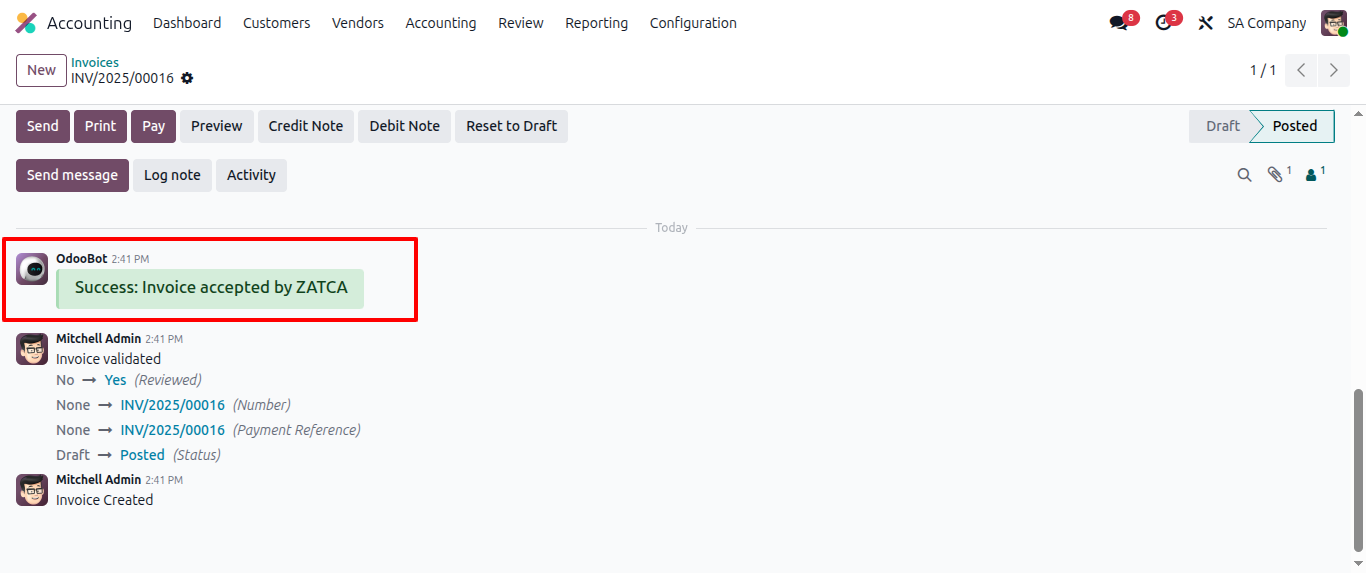Open the Invoices breadcrumb link
This screenshot has width=1366, height=573.
(95, 62)
